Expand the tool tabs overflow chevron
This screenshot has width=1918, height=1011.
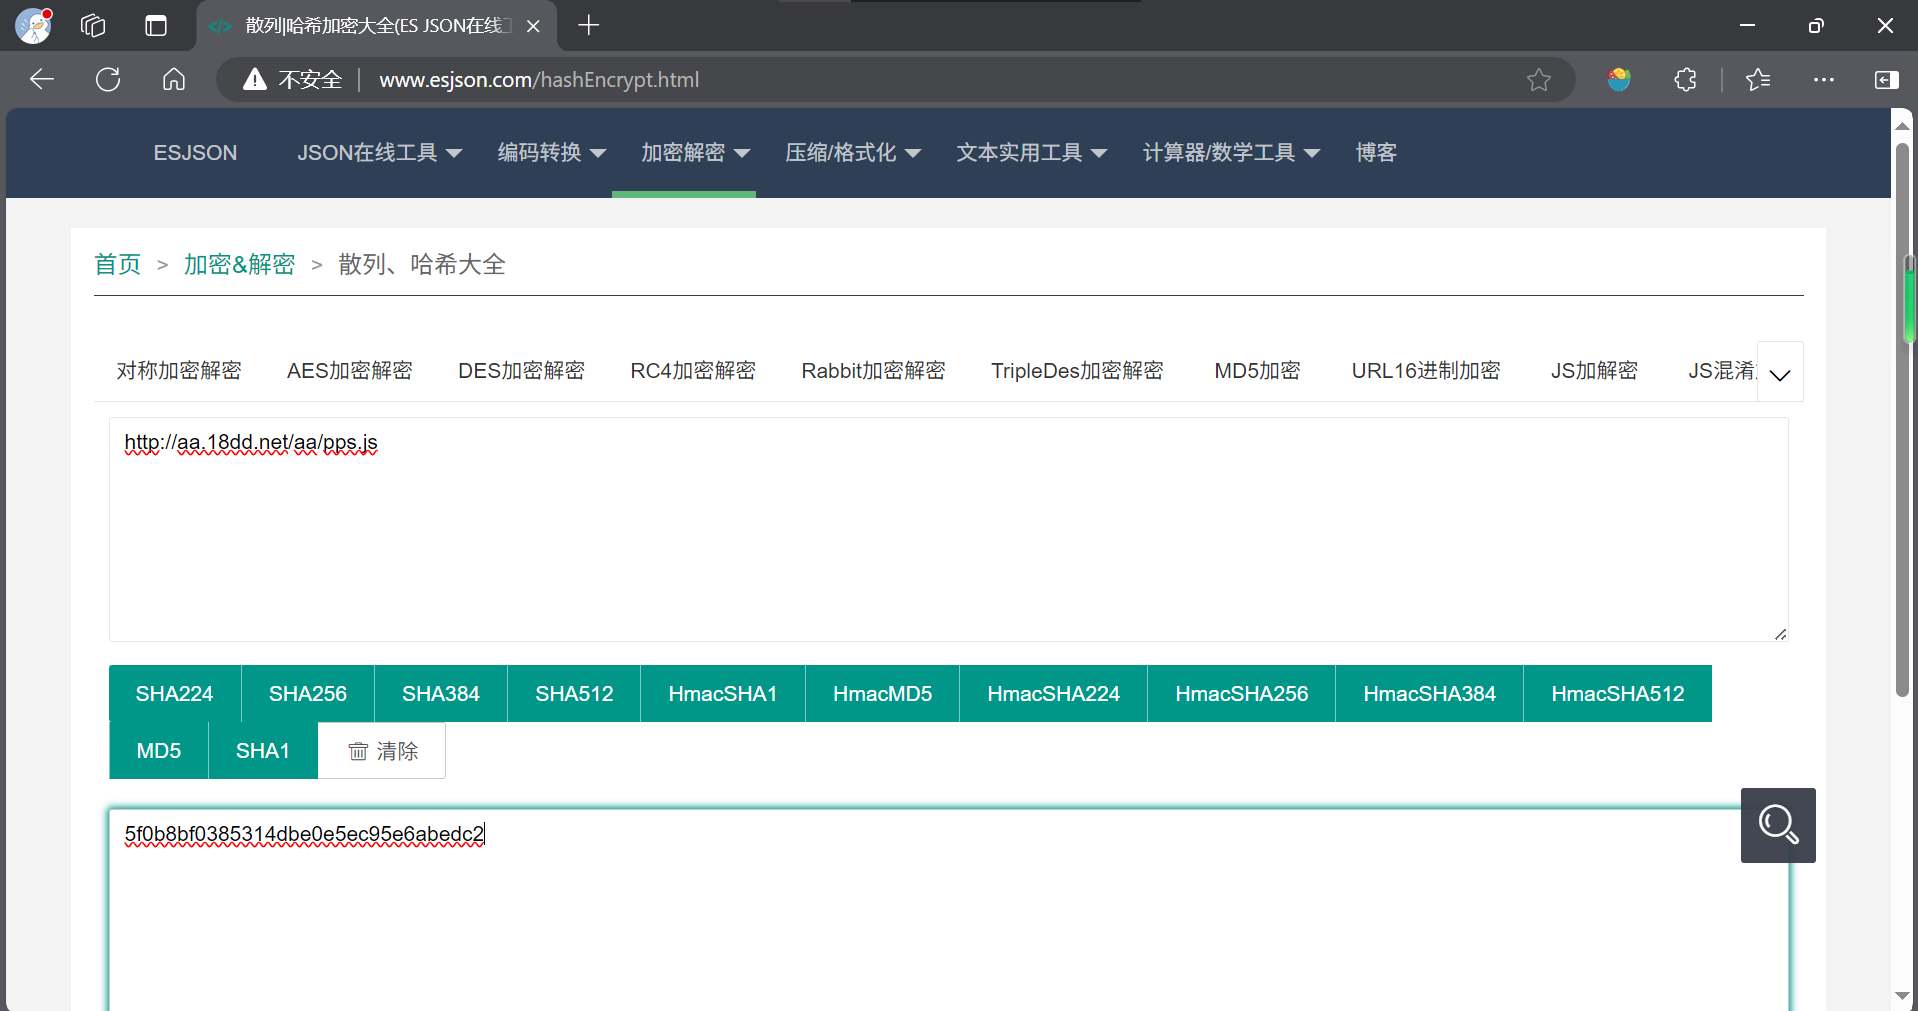pos(1780,372)
